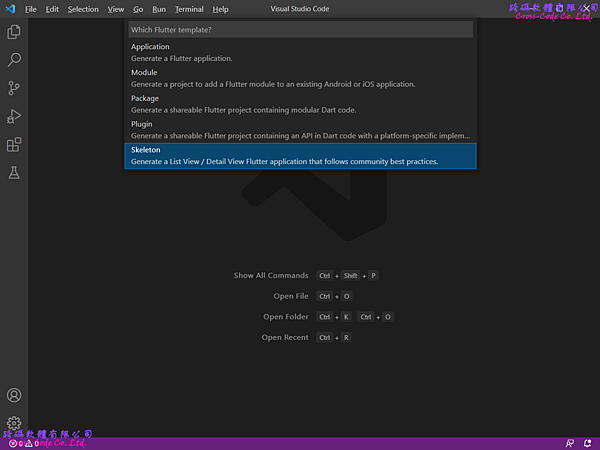Open the Terminal menu

189,9
